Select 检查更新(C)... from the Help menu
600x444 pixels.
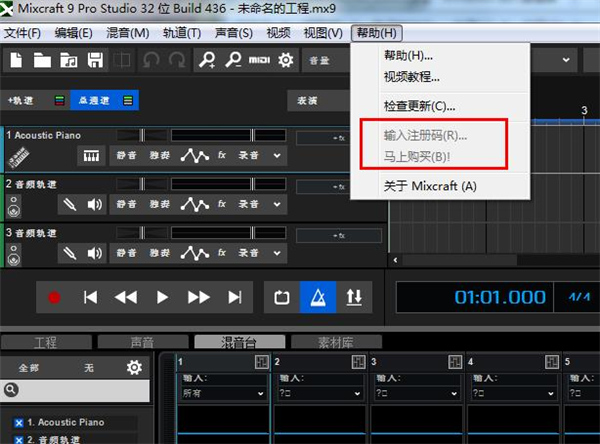pyautogui.click(x=419, y=106)
